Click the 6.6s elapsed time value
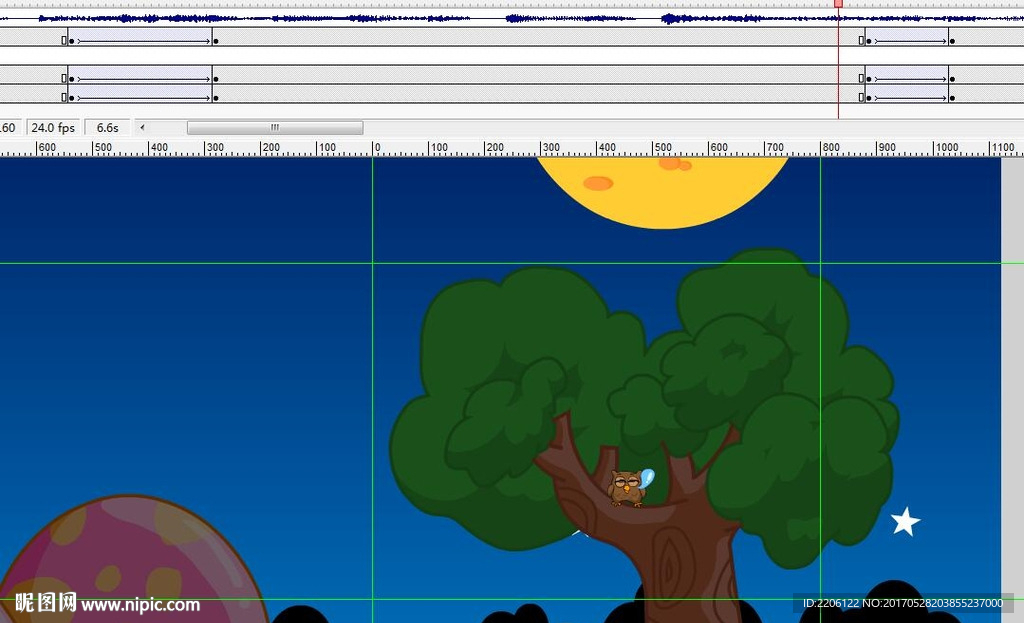 [x=108, y=128]
